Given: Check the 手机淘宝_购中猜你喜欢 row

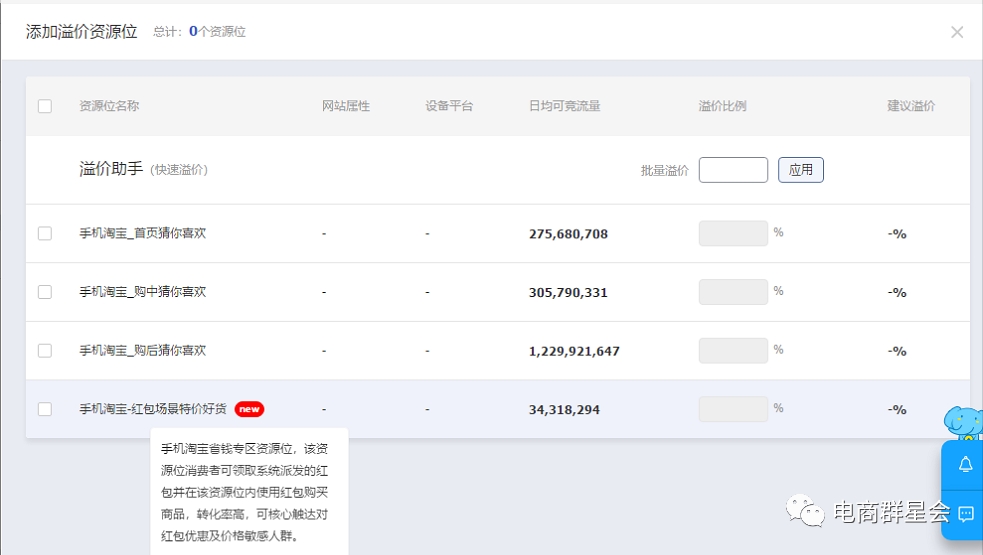Looking at the screenshot, I should 45,292.
